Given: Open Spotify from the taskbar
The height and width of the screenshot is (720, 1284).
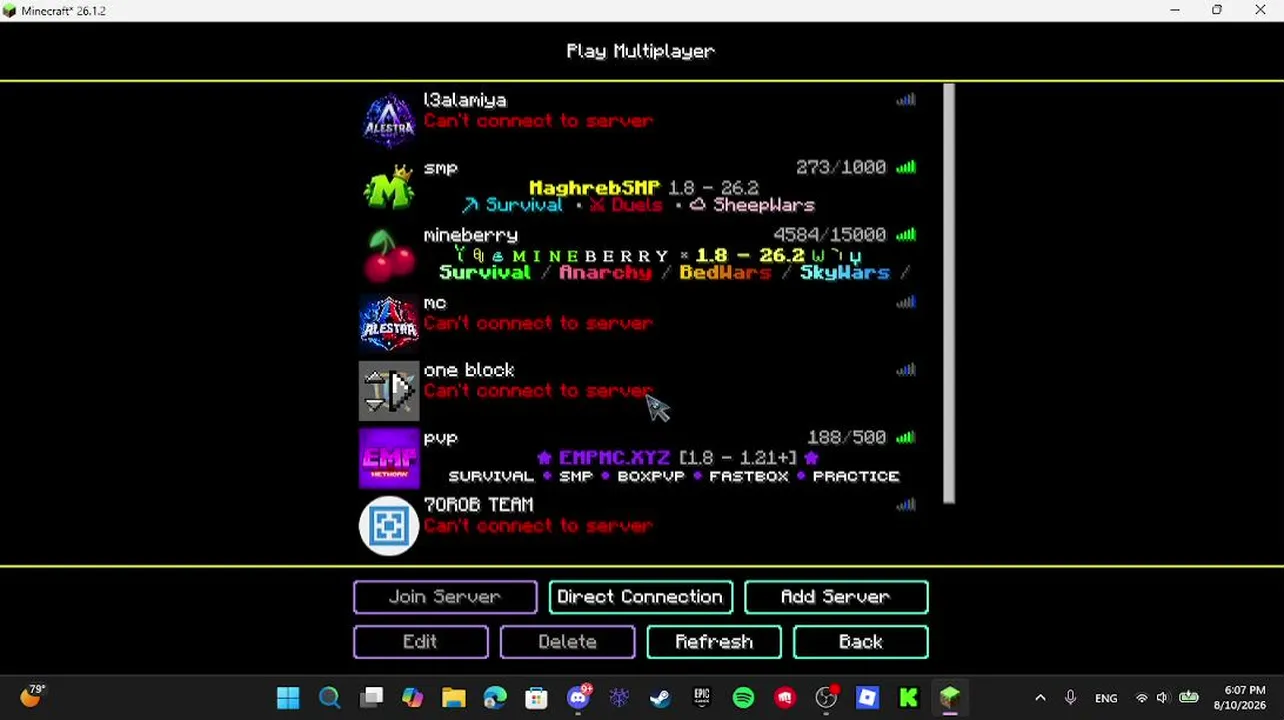Looking at the screenshot, I should coord(743,697).
